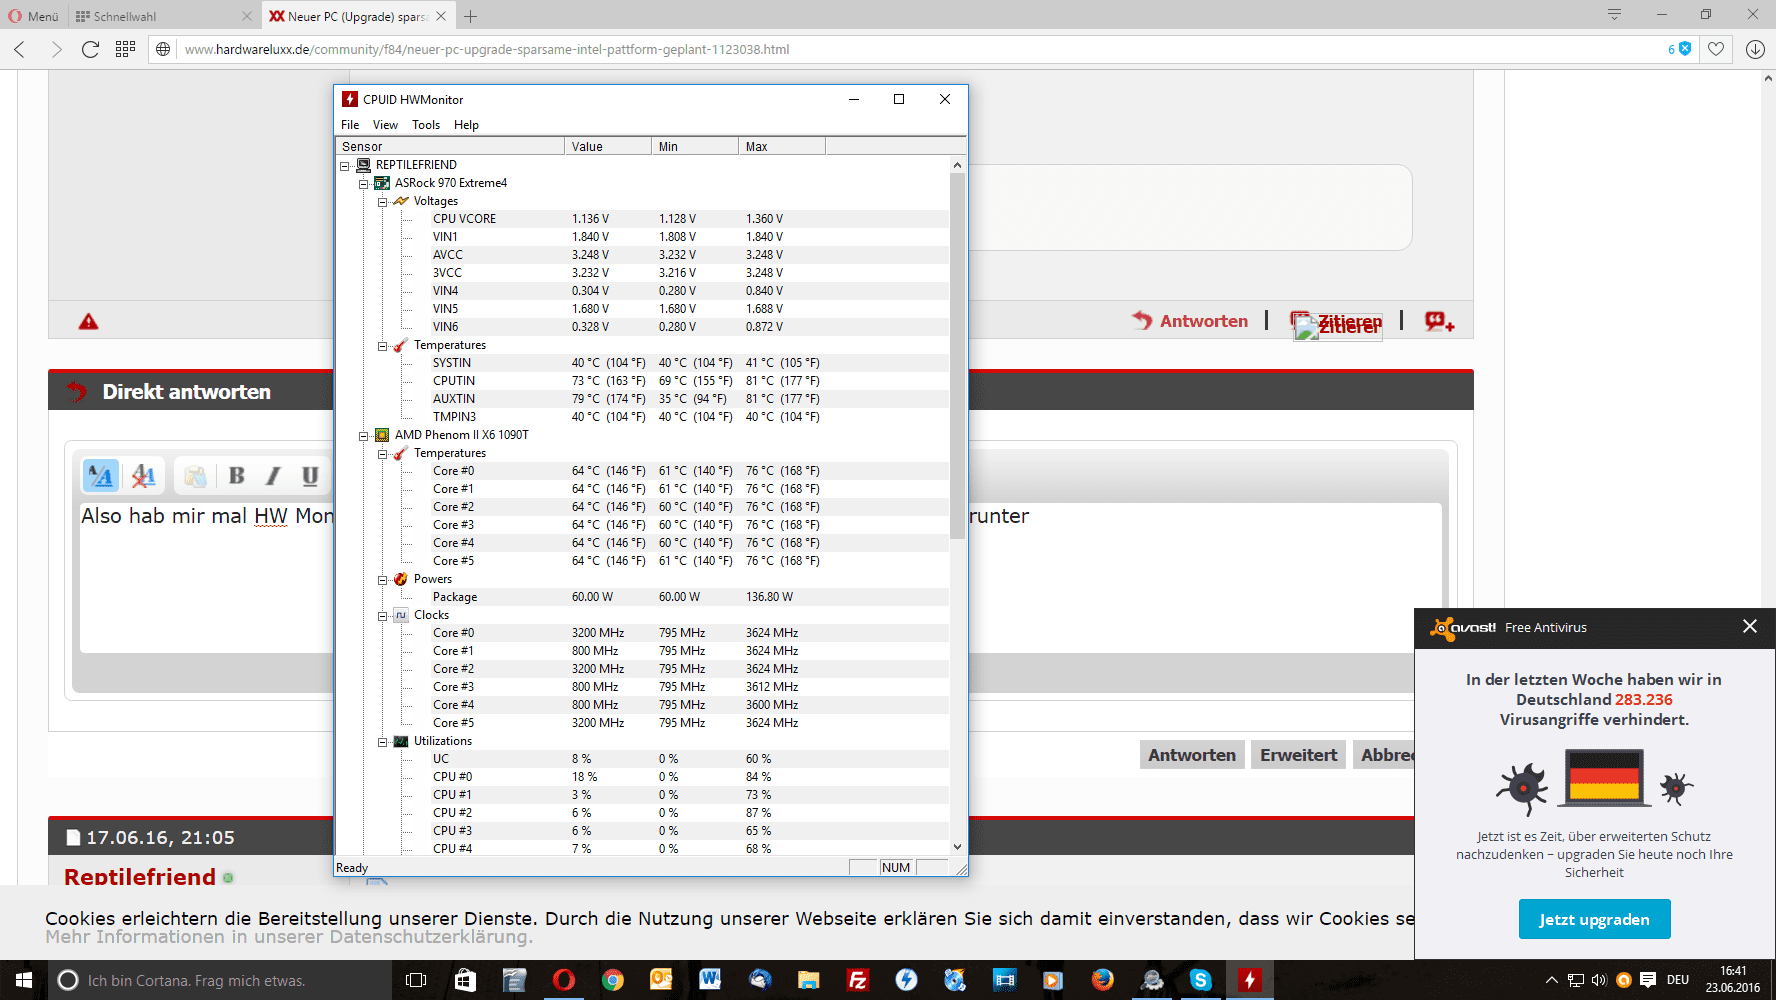This screenshot has height=1000, width=1776.
Task: Open Opera tab menu icon
Action: click(x=1614, y=14)
